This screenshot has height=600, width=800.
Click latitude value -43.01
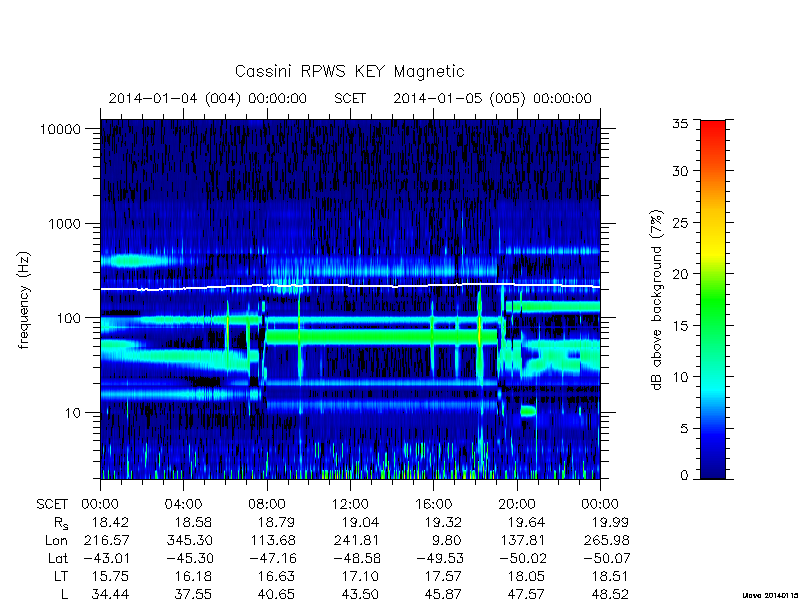tap(105, 558)
